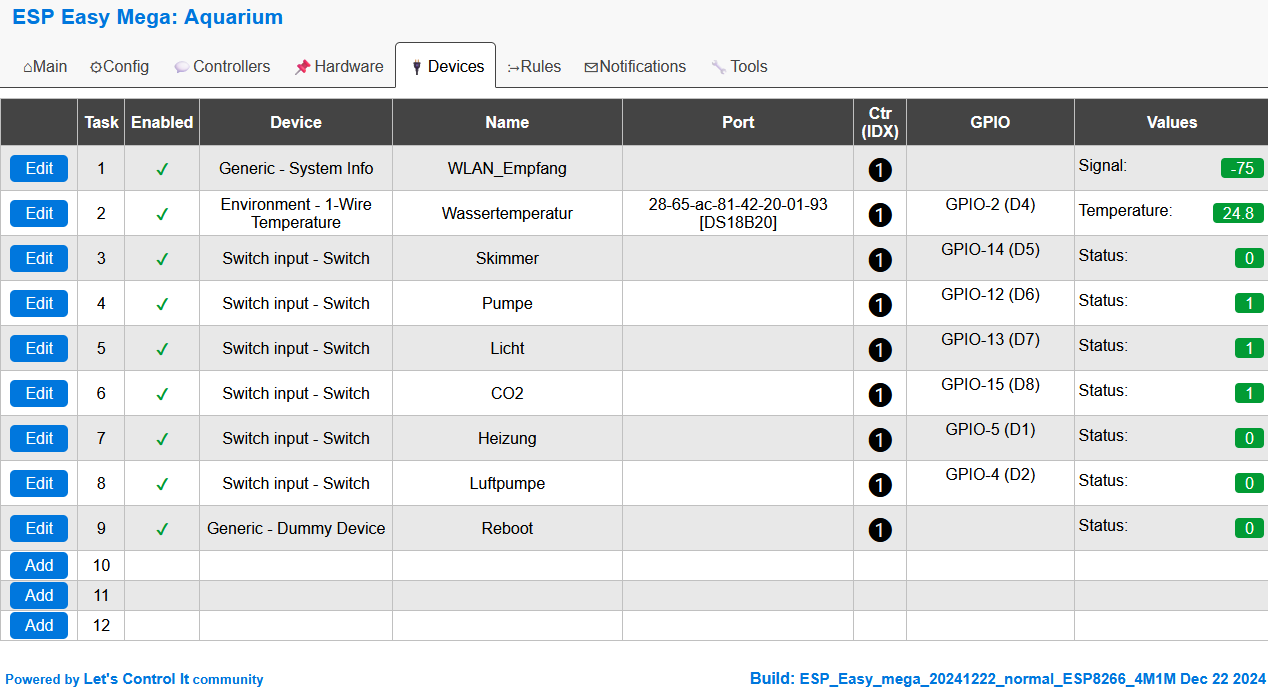Image resolution: width=1268 pixels, height=691 pixels.
Task: Switch to the Config tab
Action: coord(119,67)
